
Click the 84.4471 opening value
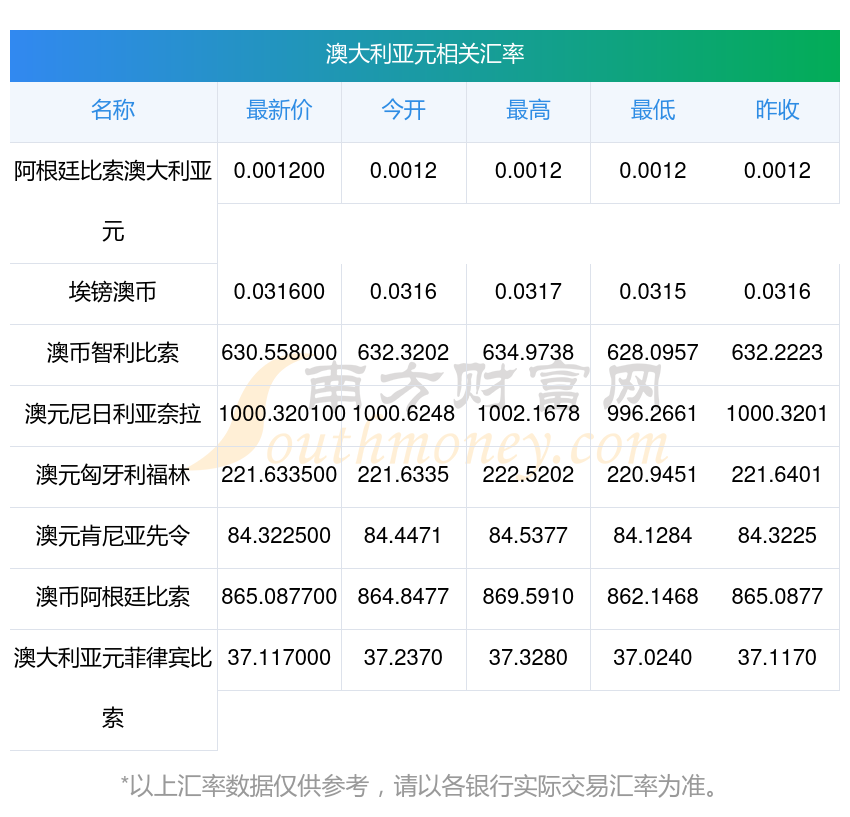[402, 536]
